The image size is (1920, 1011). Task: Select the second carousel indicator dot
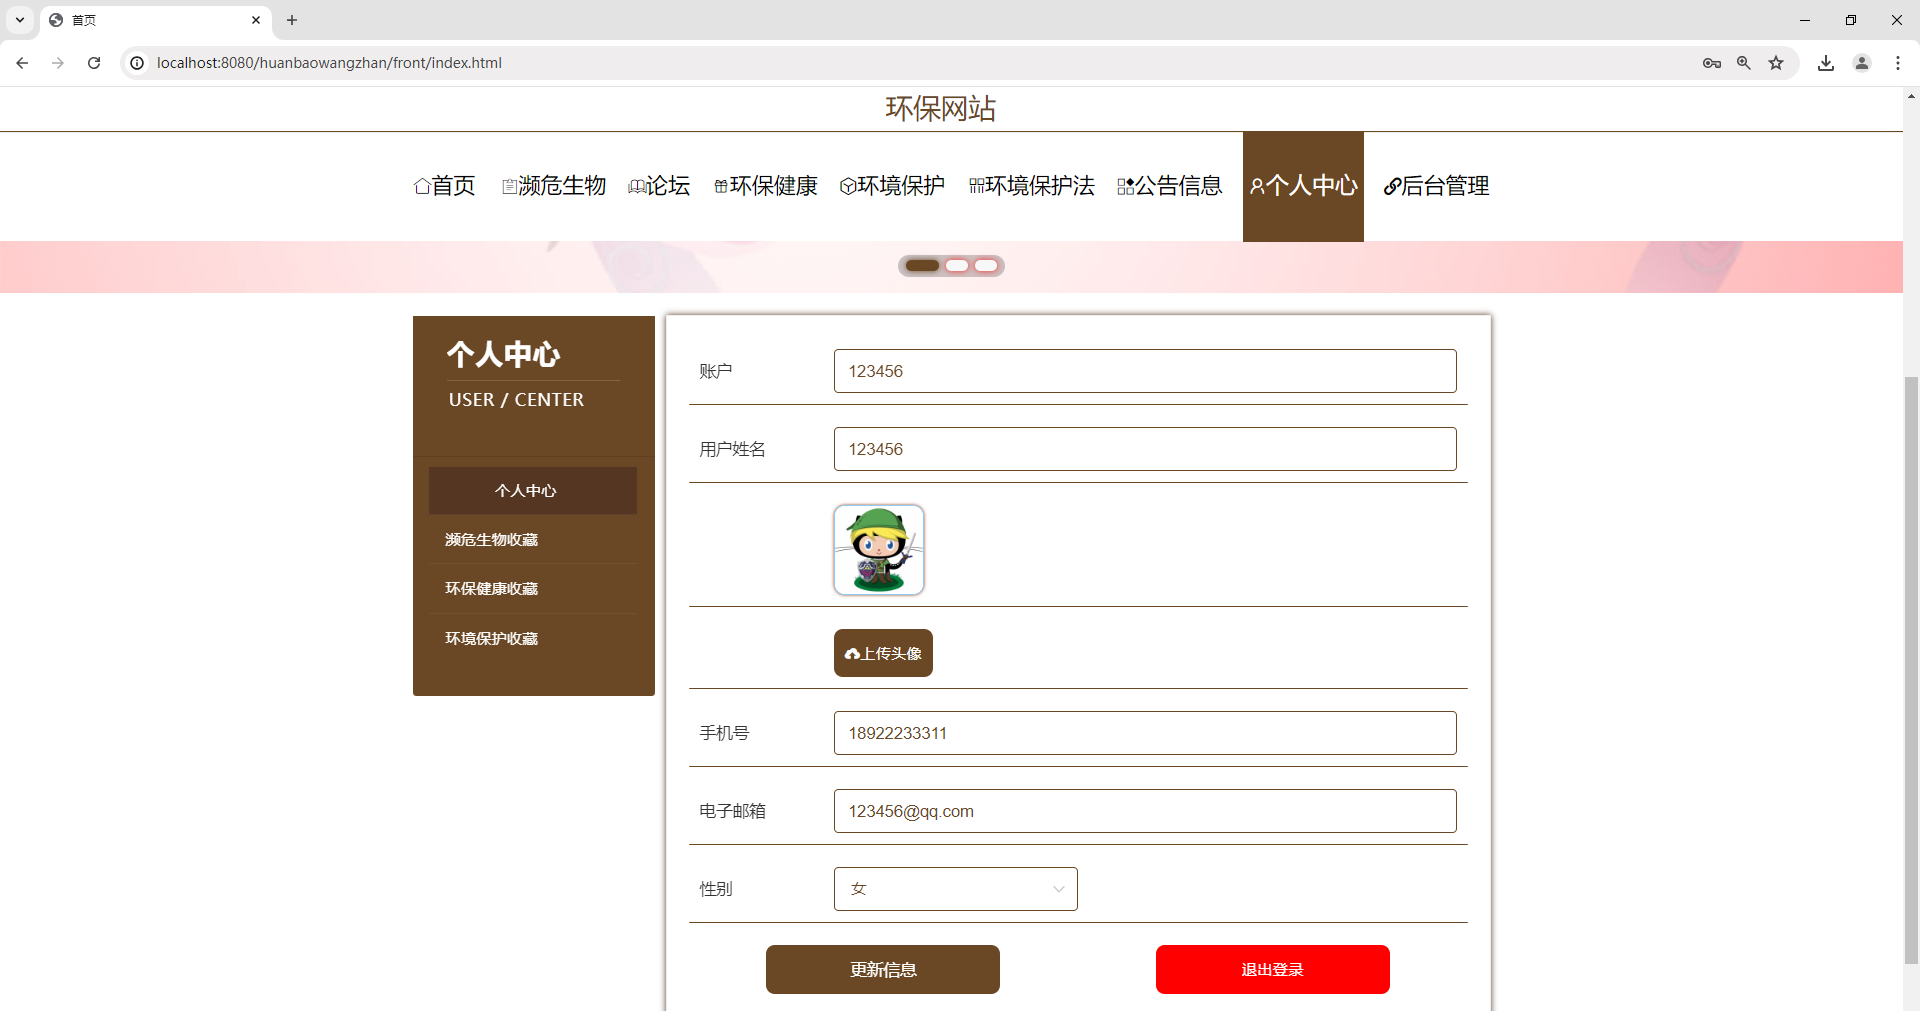[958, 266]
